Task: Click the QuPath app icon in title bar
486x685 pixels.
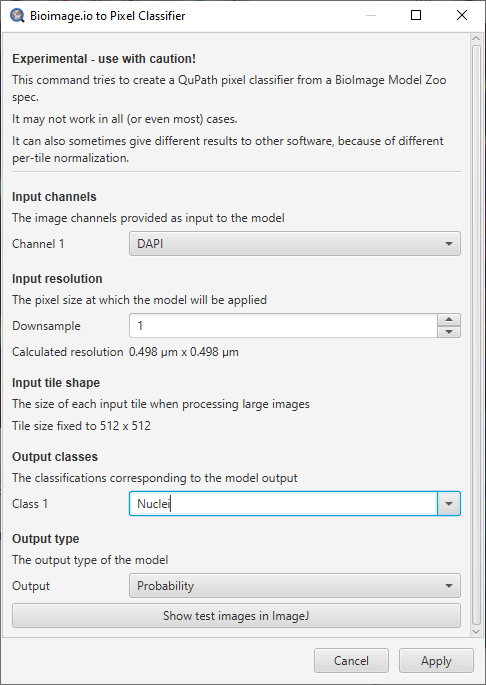Action: click(x=17, y=16)
